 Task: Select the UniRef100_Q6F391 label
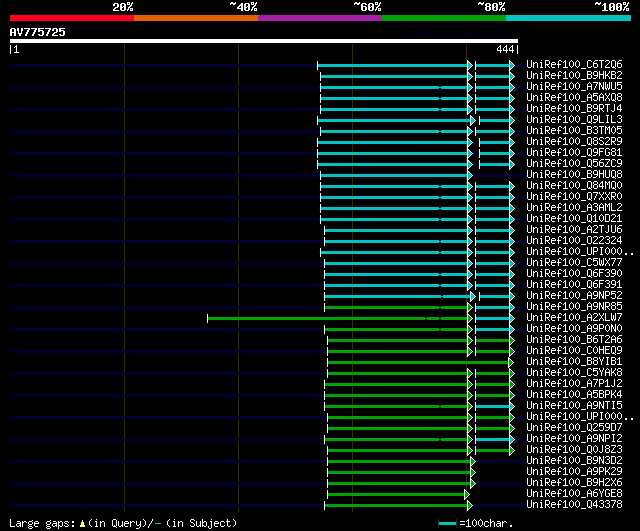click(574, 285)
